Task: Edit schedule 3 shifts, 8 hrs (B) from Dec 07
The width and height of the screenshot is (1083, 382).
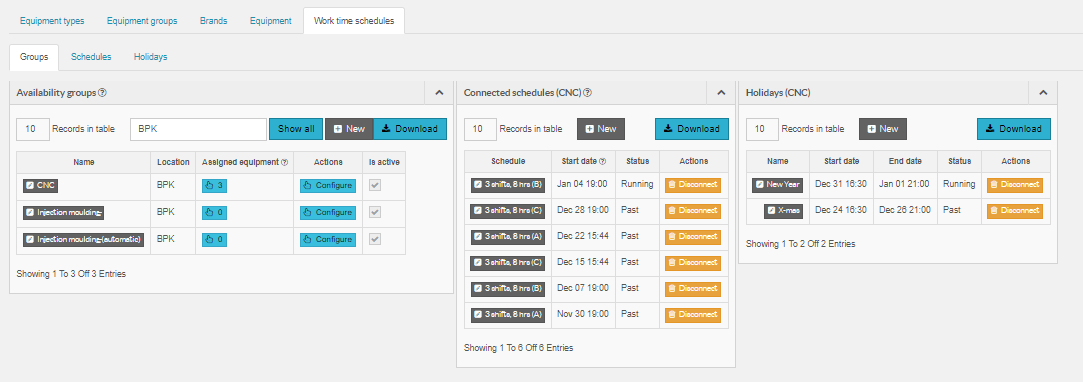Action: 508,289
